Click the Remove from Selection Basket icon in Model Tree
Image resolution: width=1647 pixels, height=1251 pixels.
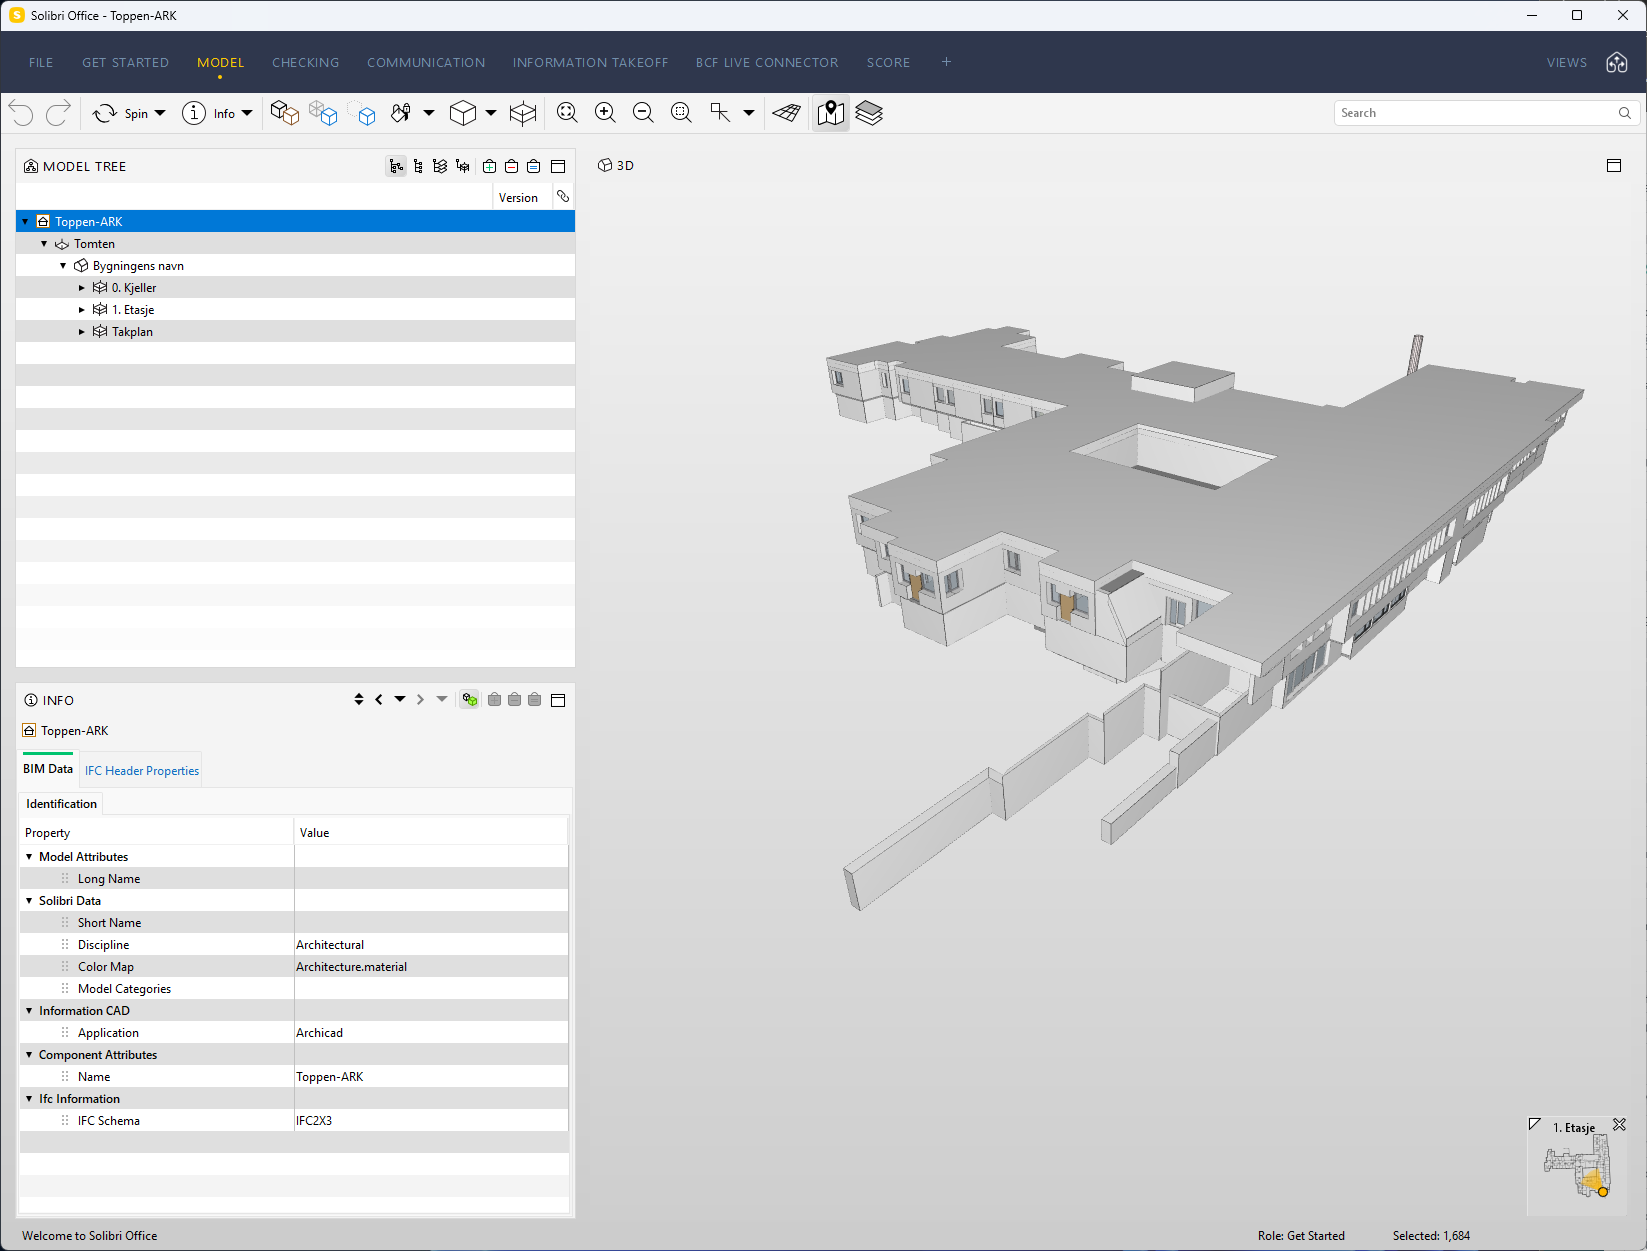(x=511, y=167)
